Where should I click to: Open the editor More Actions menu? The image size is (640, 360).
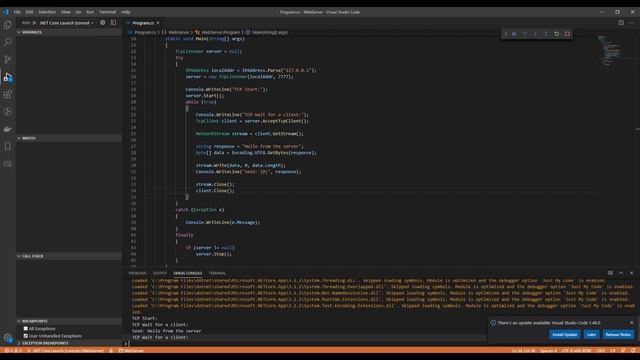(631, 23)
